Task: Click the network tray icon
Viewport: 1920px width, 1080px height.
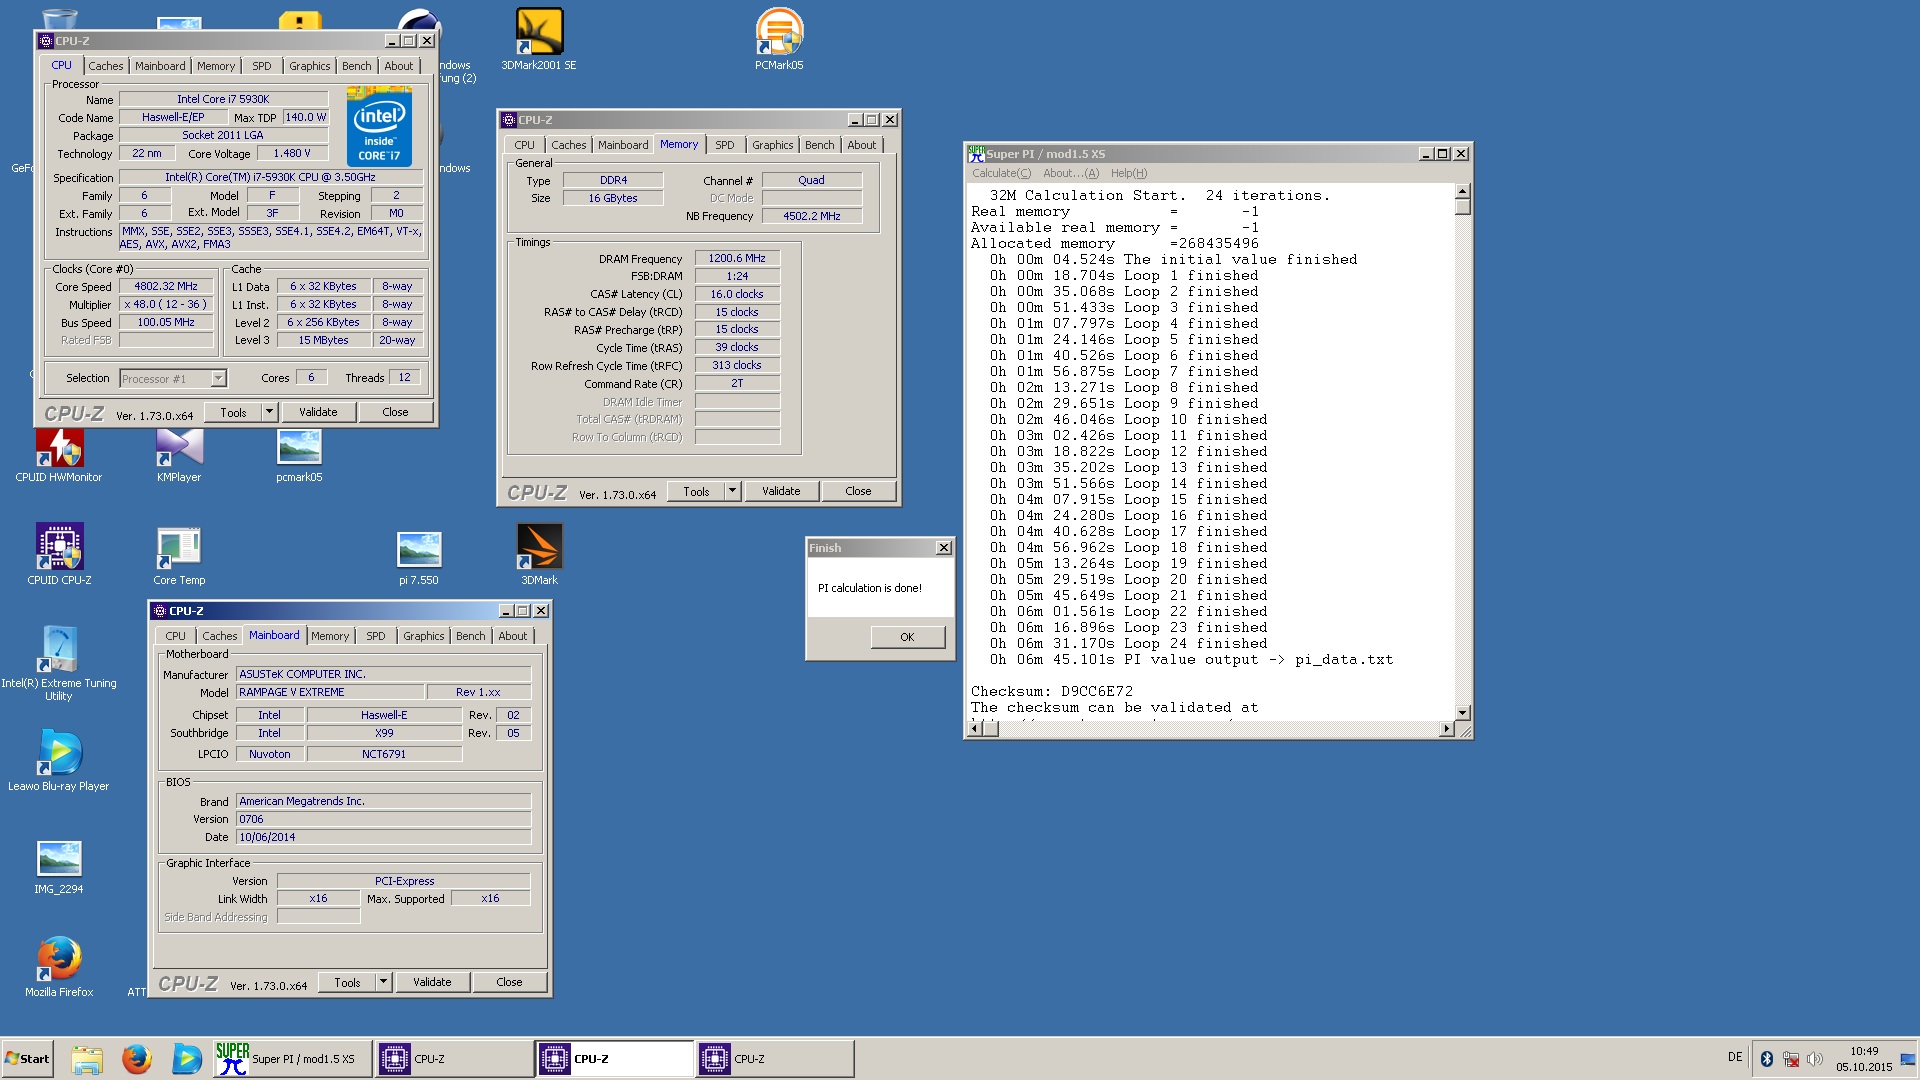Action: coord(1791,1058)
